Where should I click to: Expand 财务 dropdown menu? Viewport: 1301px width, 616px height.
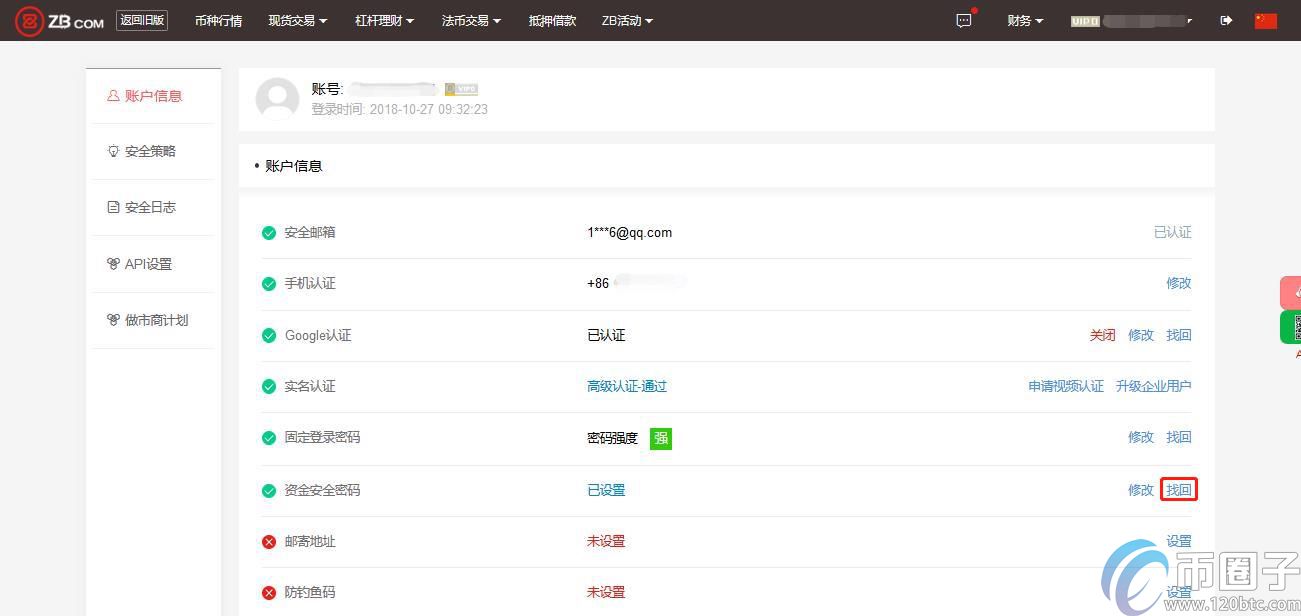click(x=1025, y=21)
